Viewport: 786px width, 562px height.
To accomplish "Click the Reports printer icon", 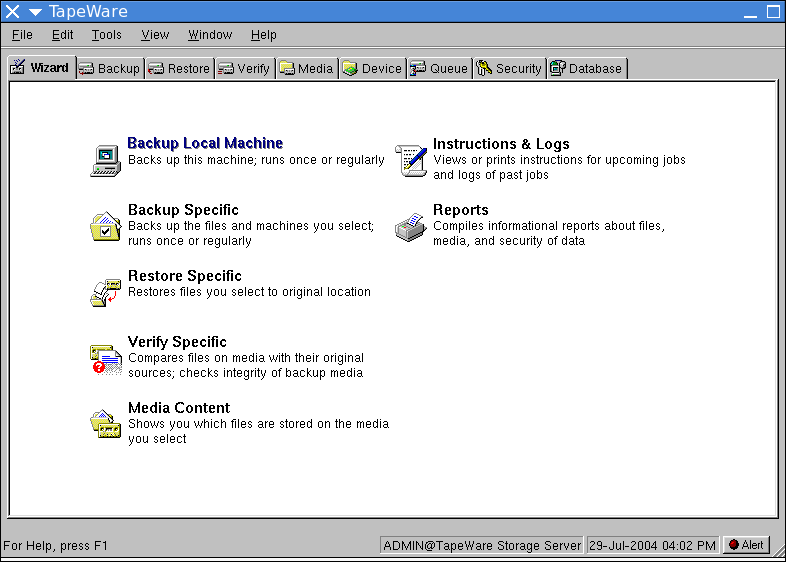I will click(411, 227).
